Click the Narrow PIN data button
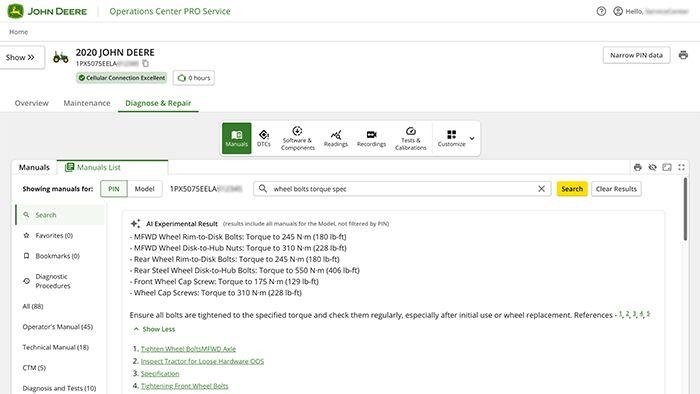This screenshot has height=394, width=700. point(636,55)
